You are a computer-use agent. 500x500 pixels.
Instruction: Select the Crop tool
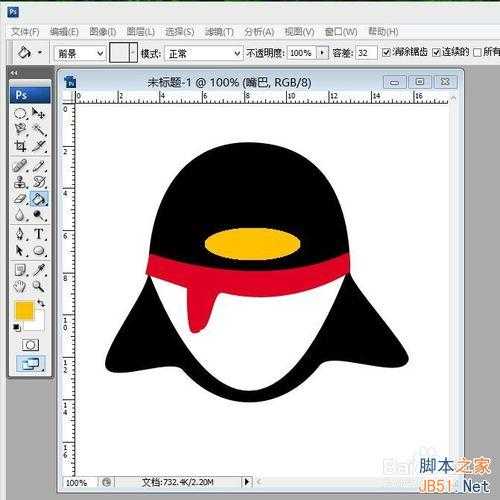[20, 146]
